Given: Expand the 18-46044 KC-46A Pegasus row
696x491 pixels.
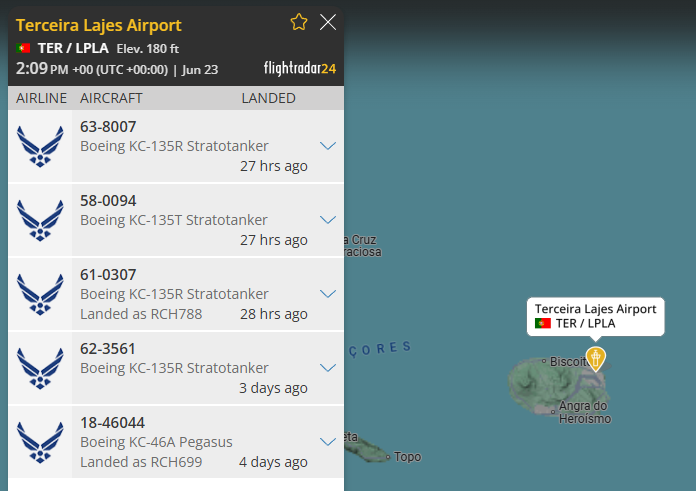Looking at the screenshot, I should coord(327,442).
